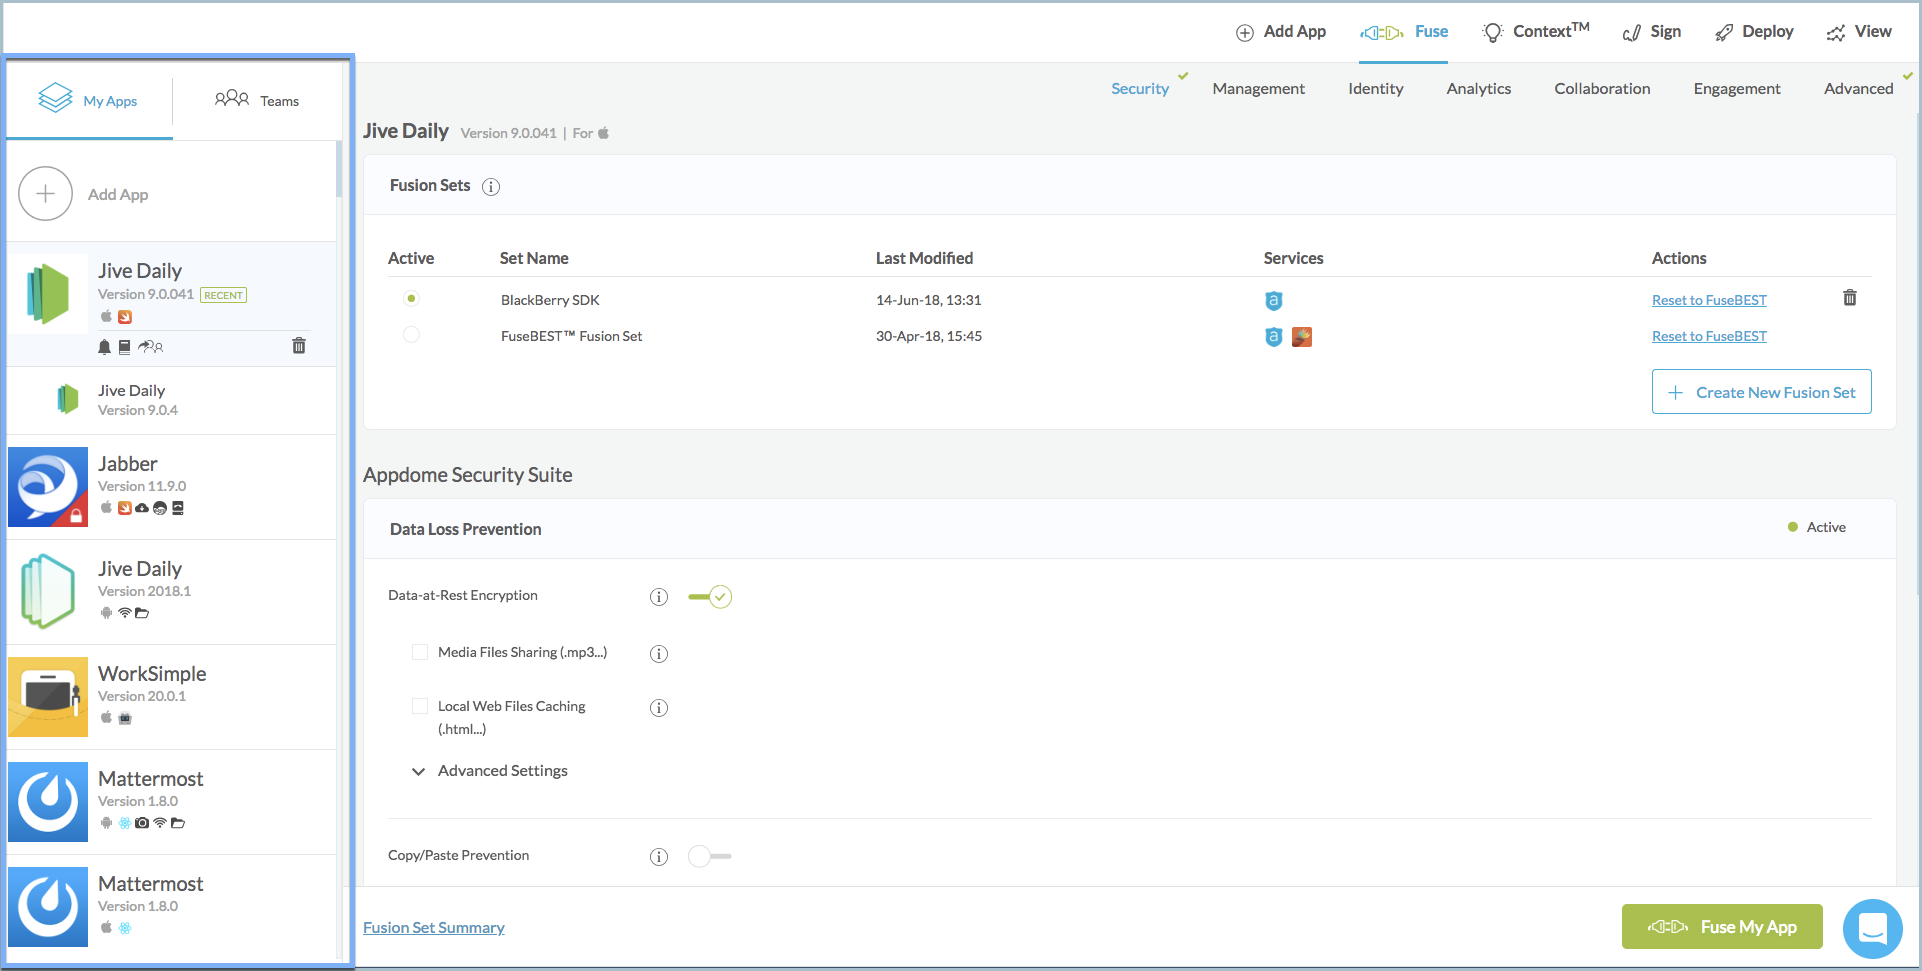Click Fuse My App button

point(1722,927)
